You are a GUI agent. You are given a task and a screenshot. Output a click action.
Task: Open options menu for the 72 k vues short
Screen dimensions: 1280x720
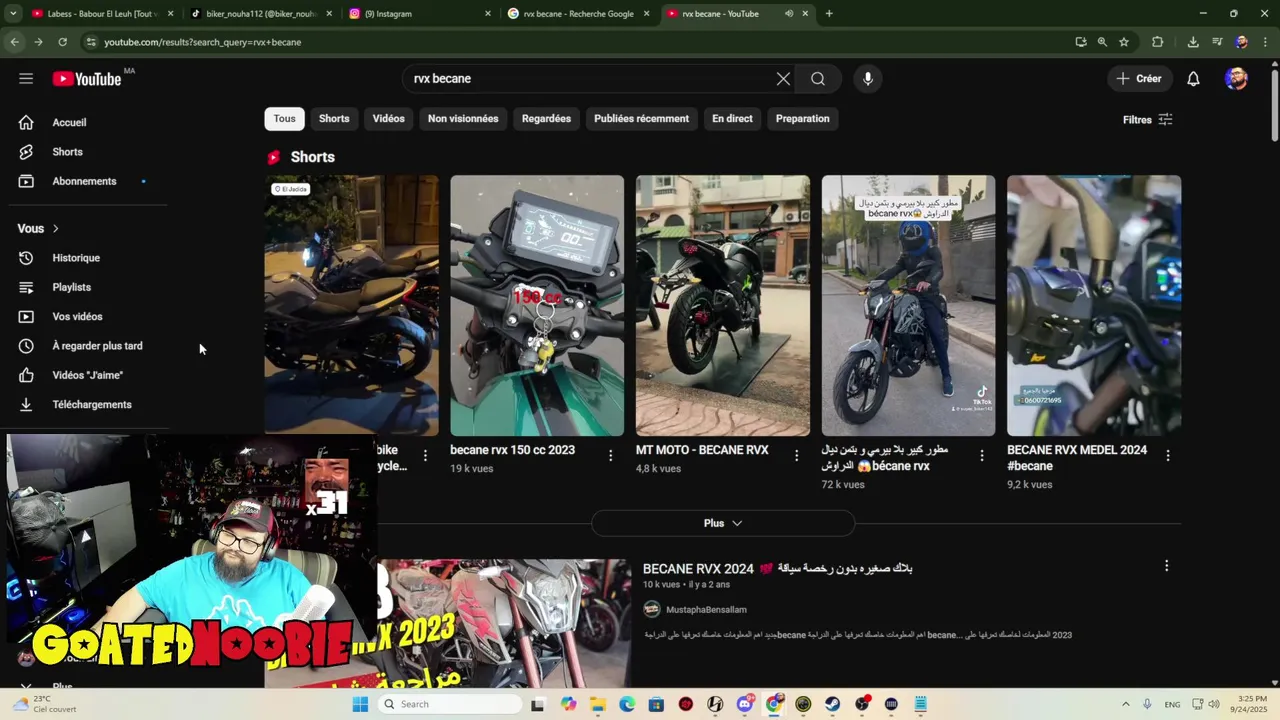(x=982, y=455)
